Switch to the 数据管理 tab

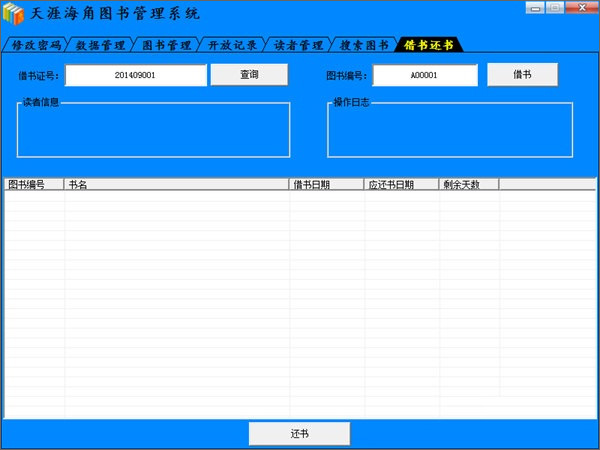tap(100, 45)
